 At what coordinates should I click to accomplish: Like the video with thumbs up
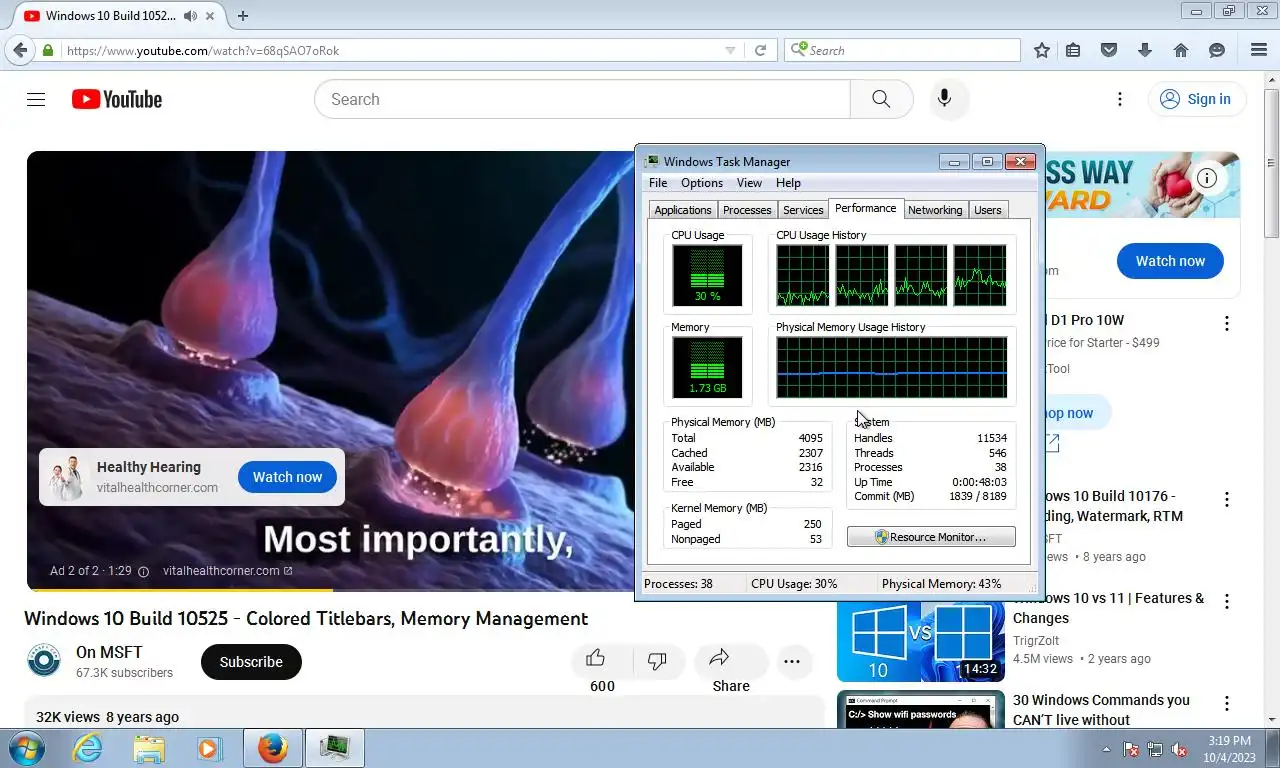[x=596, y=658]
